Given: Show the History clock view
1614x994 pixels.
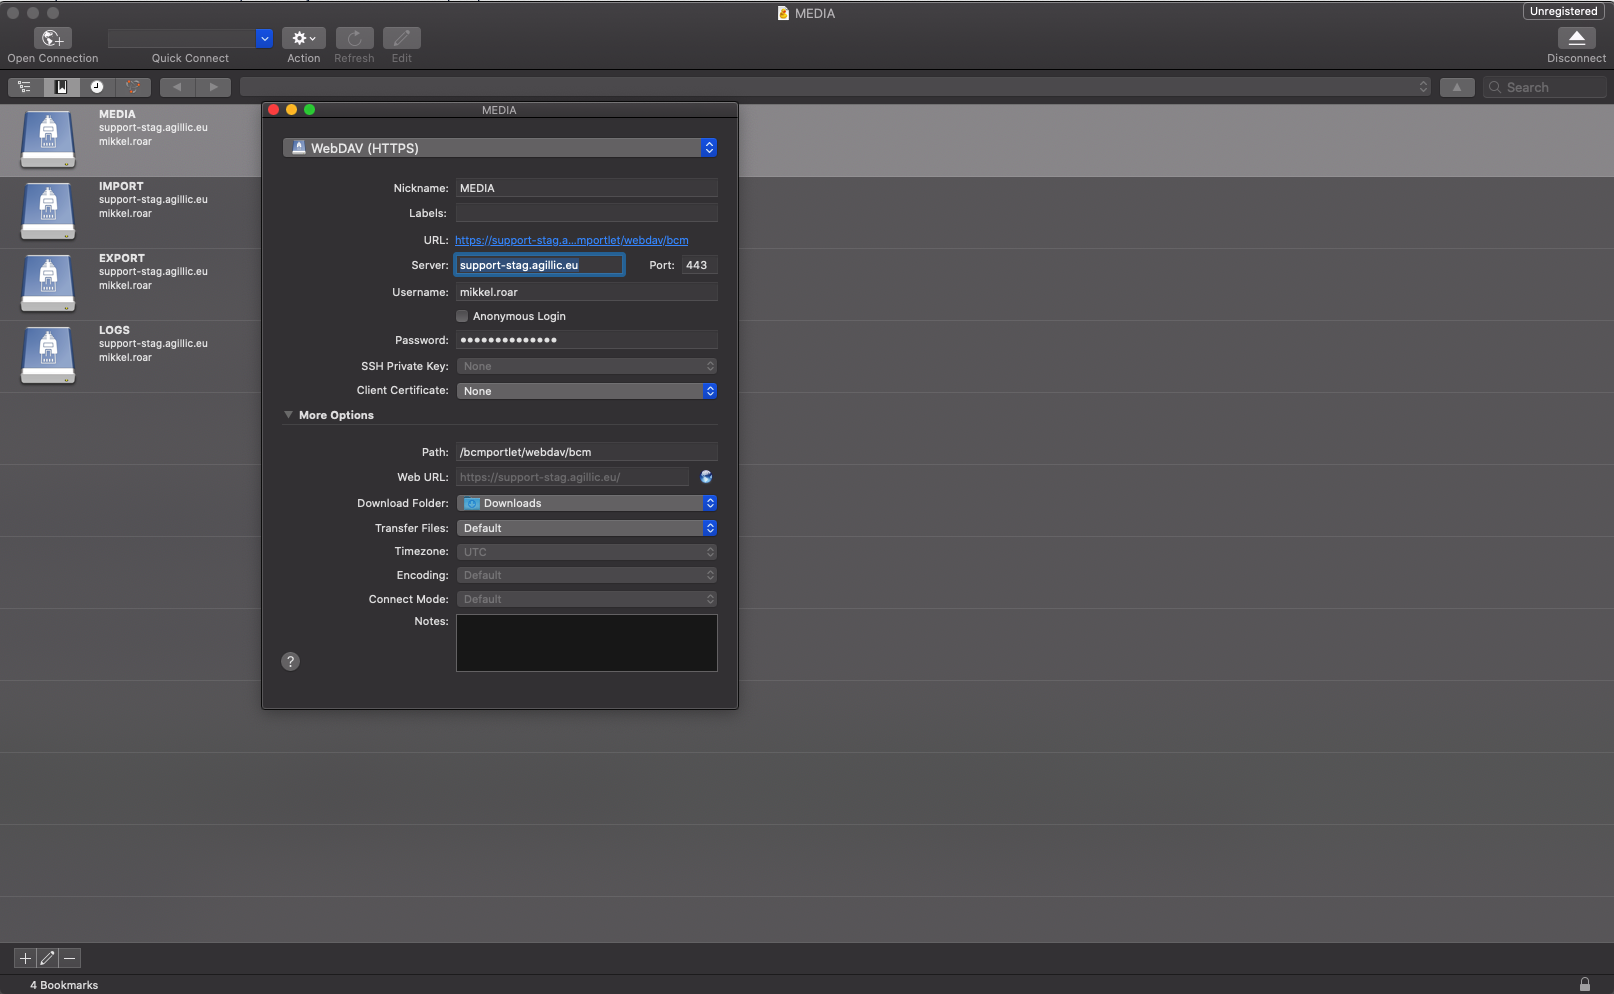Looking at the screenshot, I should [x=97, y=87].
